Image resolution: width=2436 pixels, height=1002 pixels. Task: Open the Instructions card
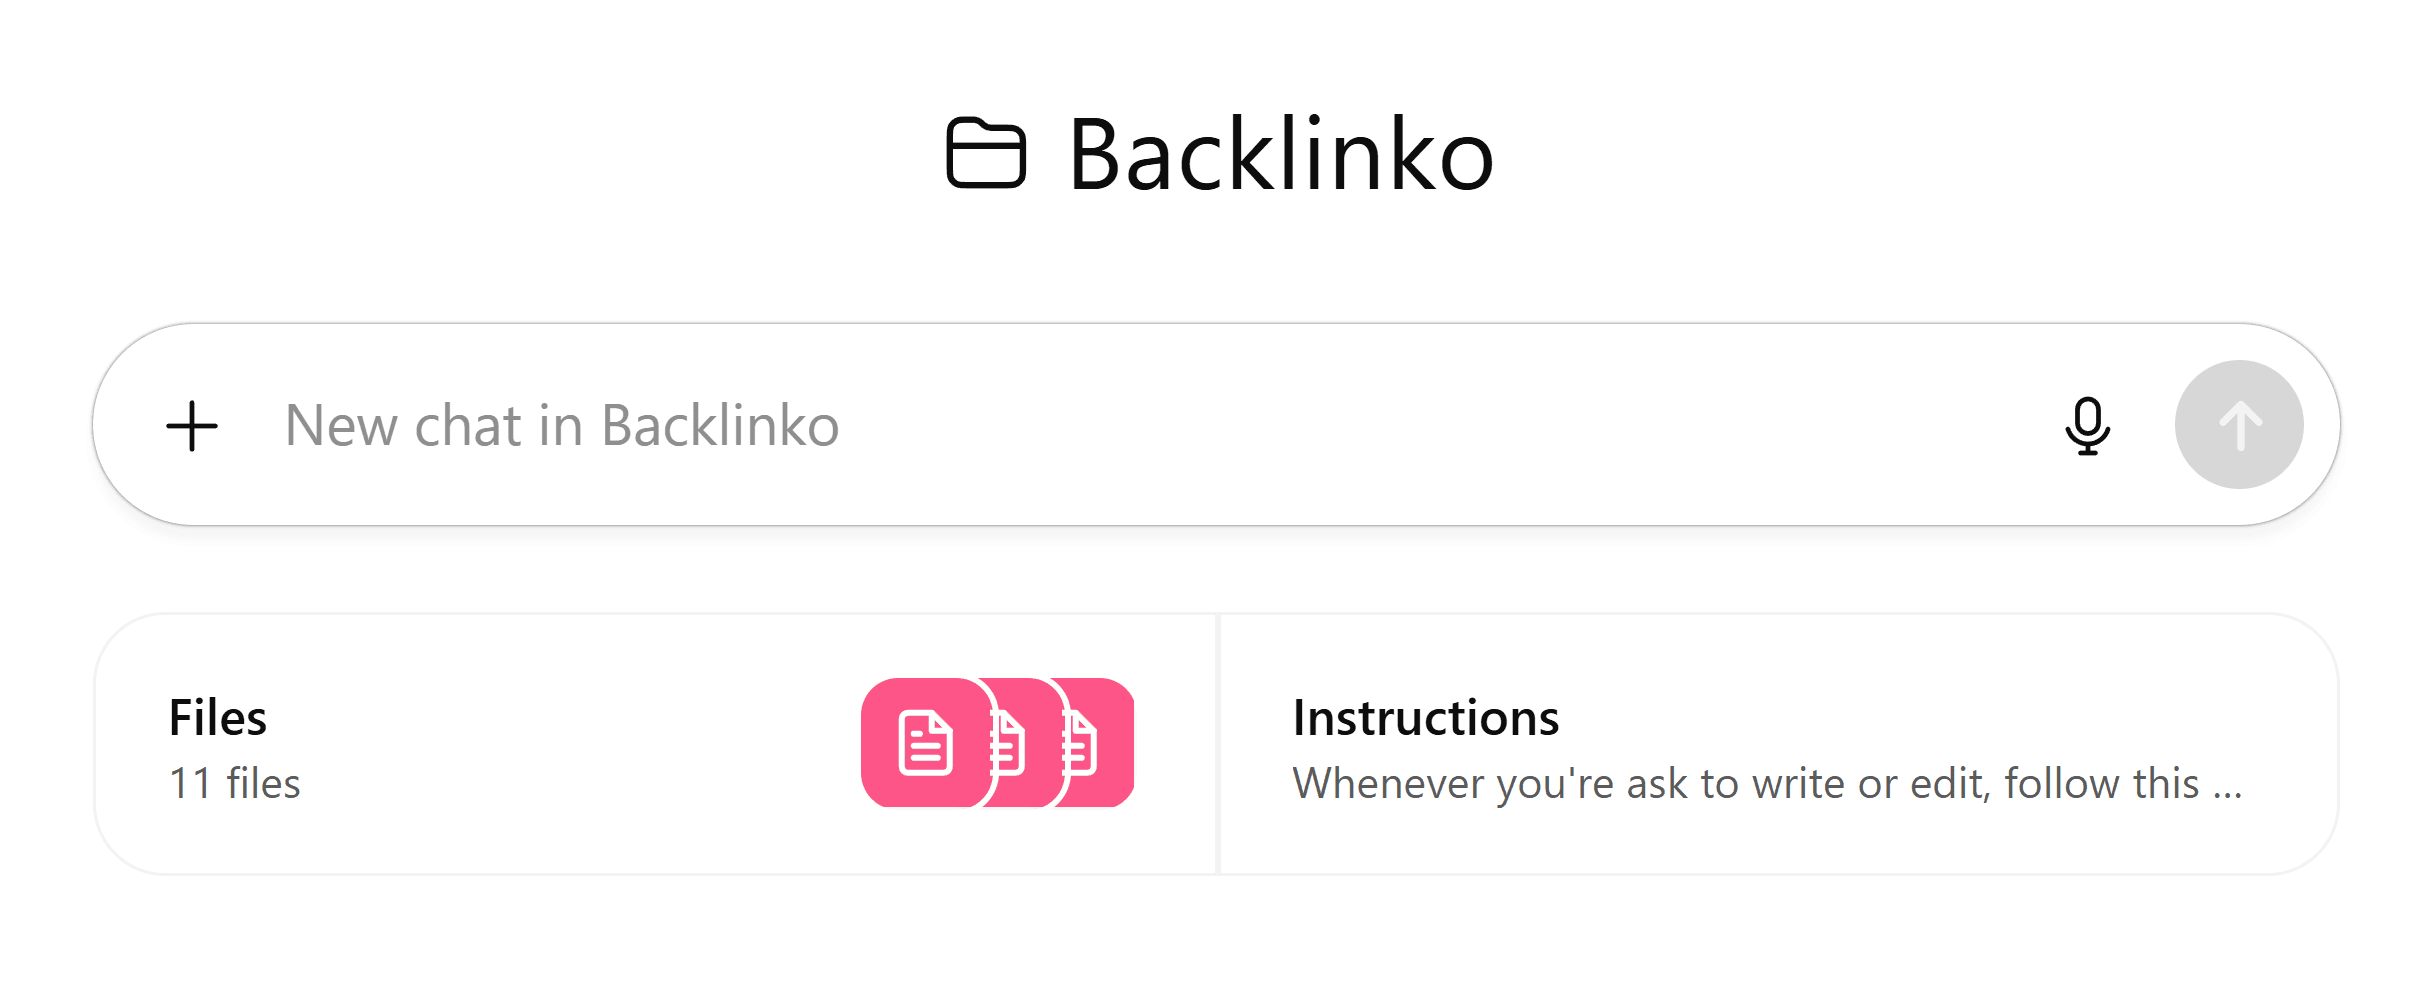tap(1779, 745)
